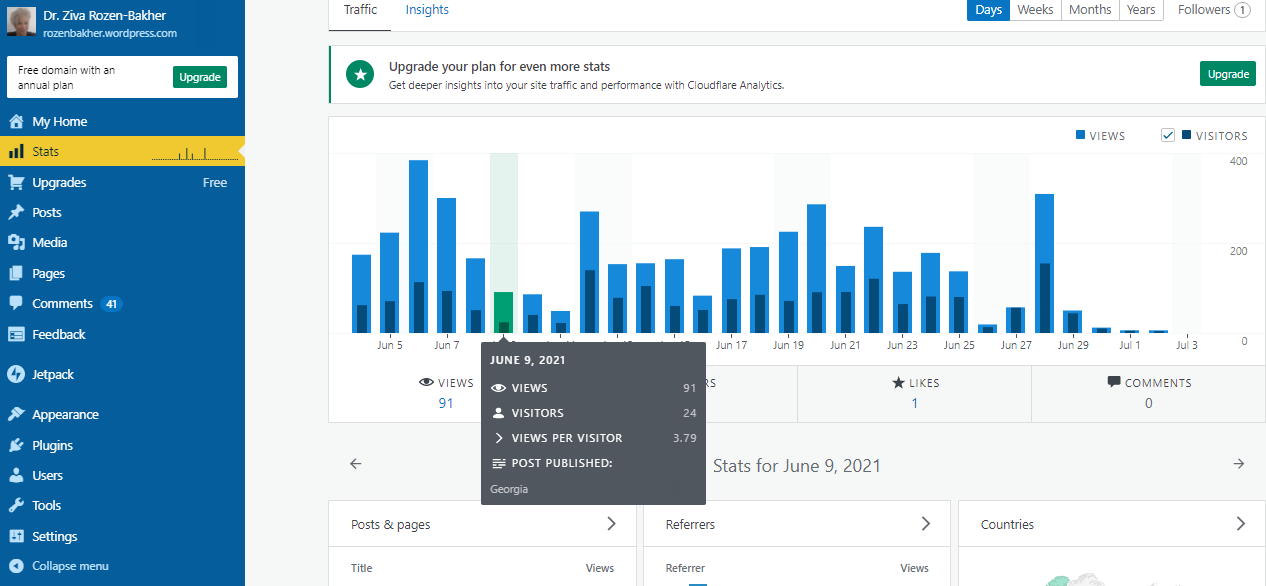Open the Media library icon

pos(15,242)
